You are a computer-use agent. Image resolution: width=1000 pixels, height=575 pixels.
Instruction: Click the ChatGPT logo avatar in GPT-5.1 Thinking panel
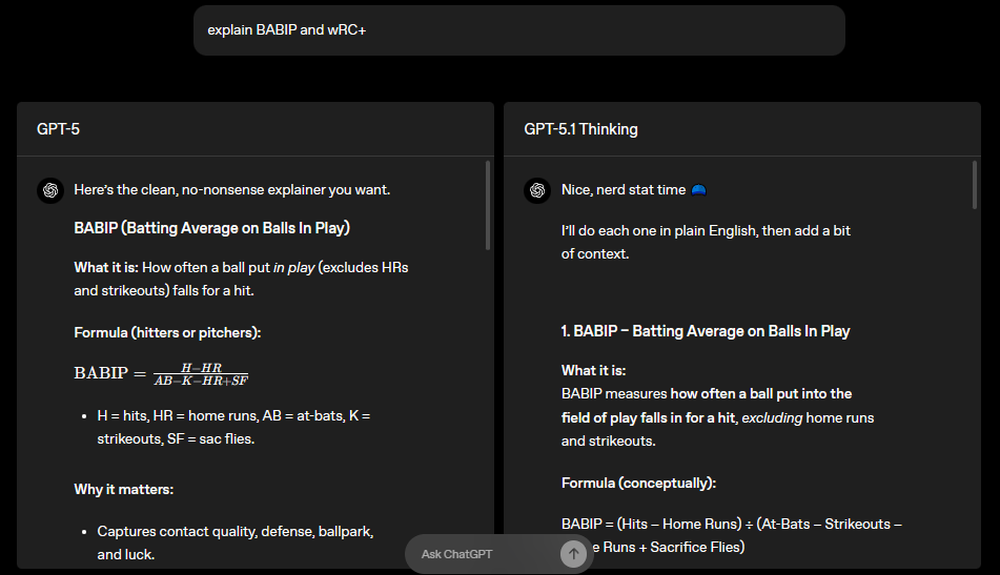point(537,190)
